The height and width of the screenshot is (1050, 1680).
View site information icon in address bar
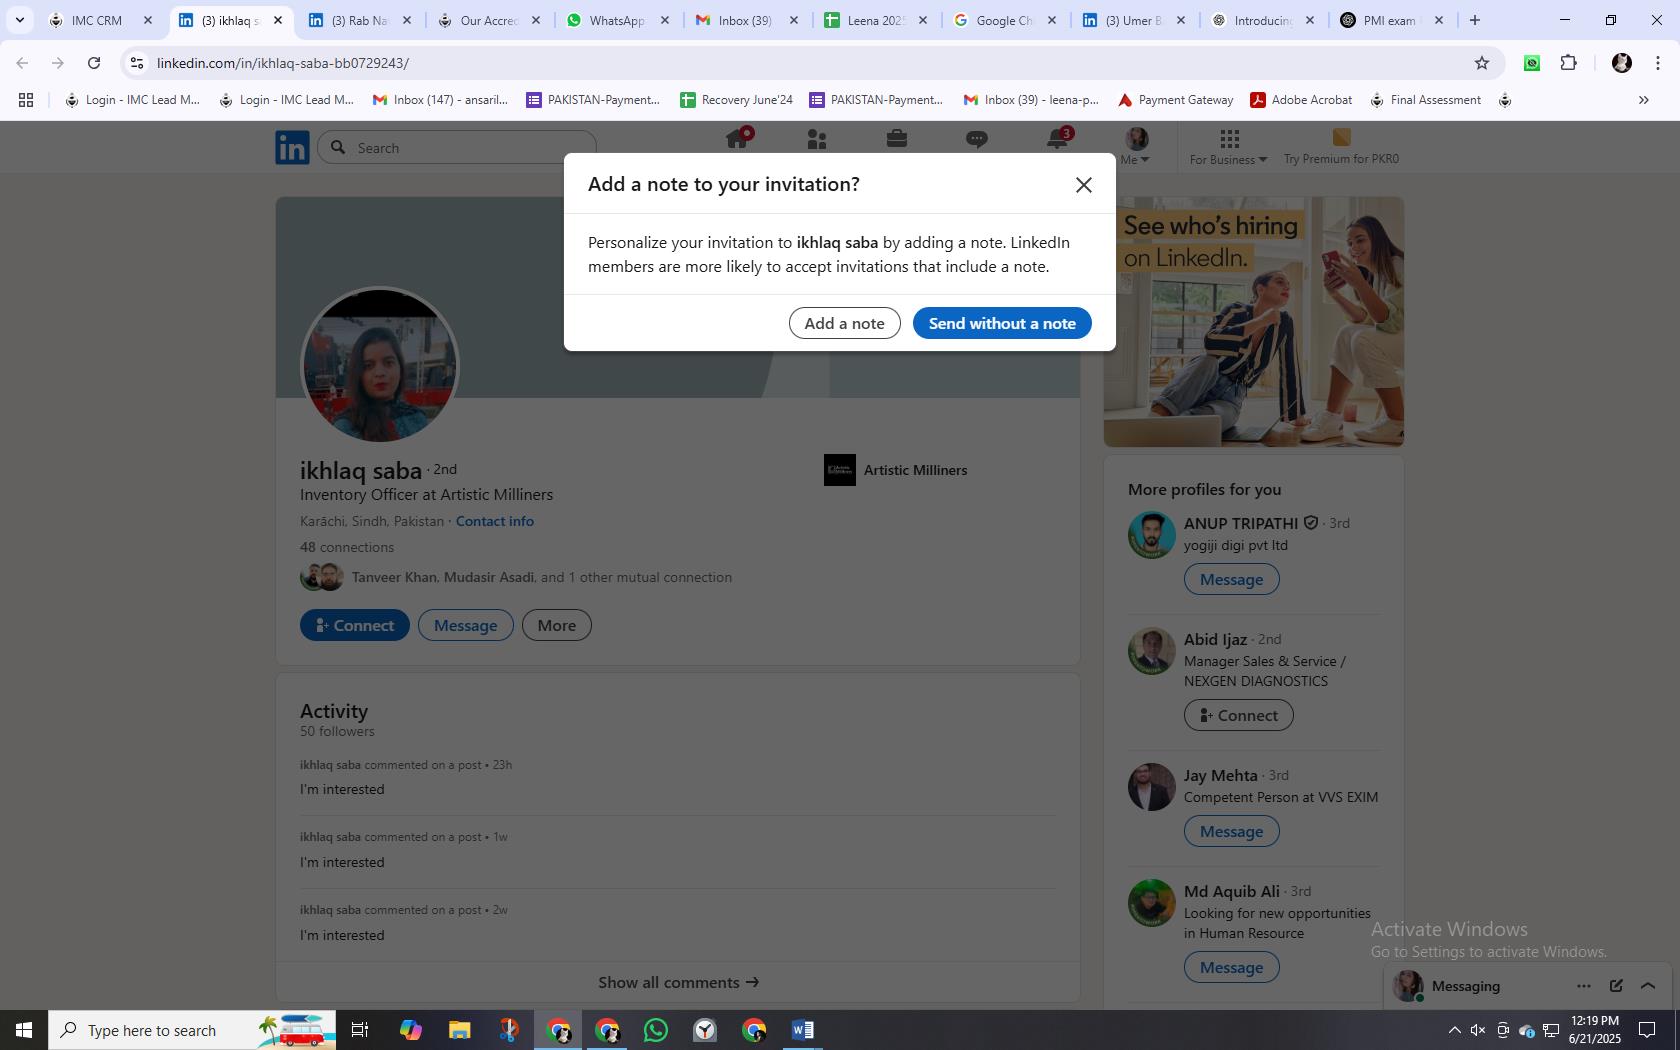tap(137, 63)
